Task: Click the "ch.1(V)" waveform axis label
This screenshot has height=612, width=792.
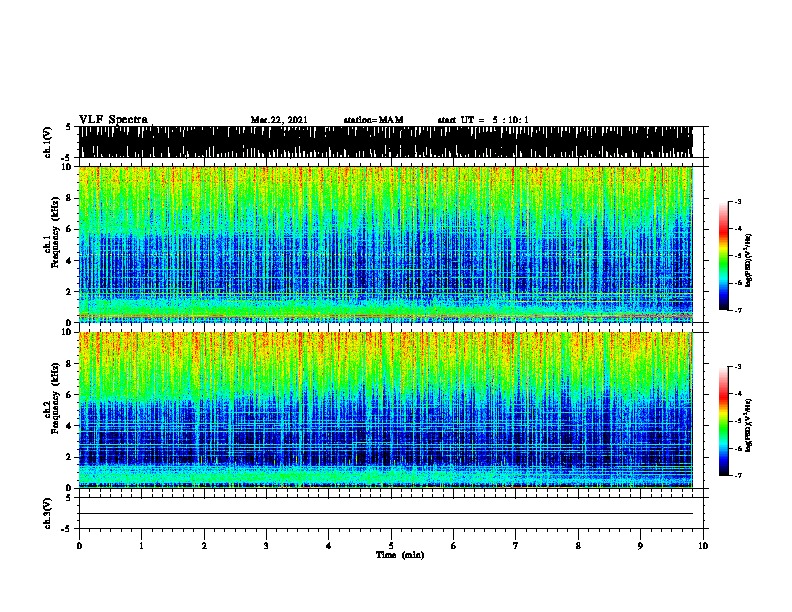Action: pyautogui.click(x=47, y=142)
